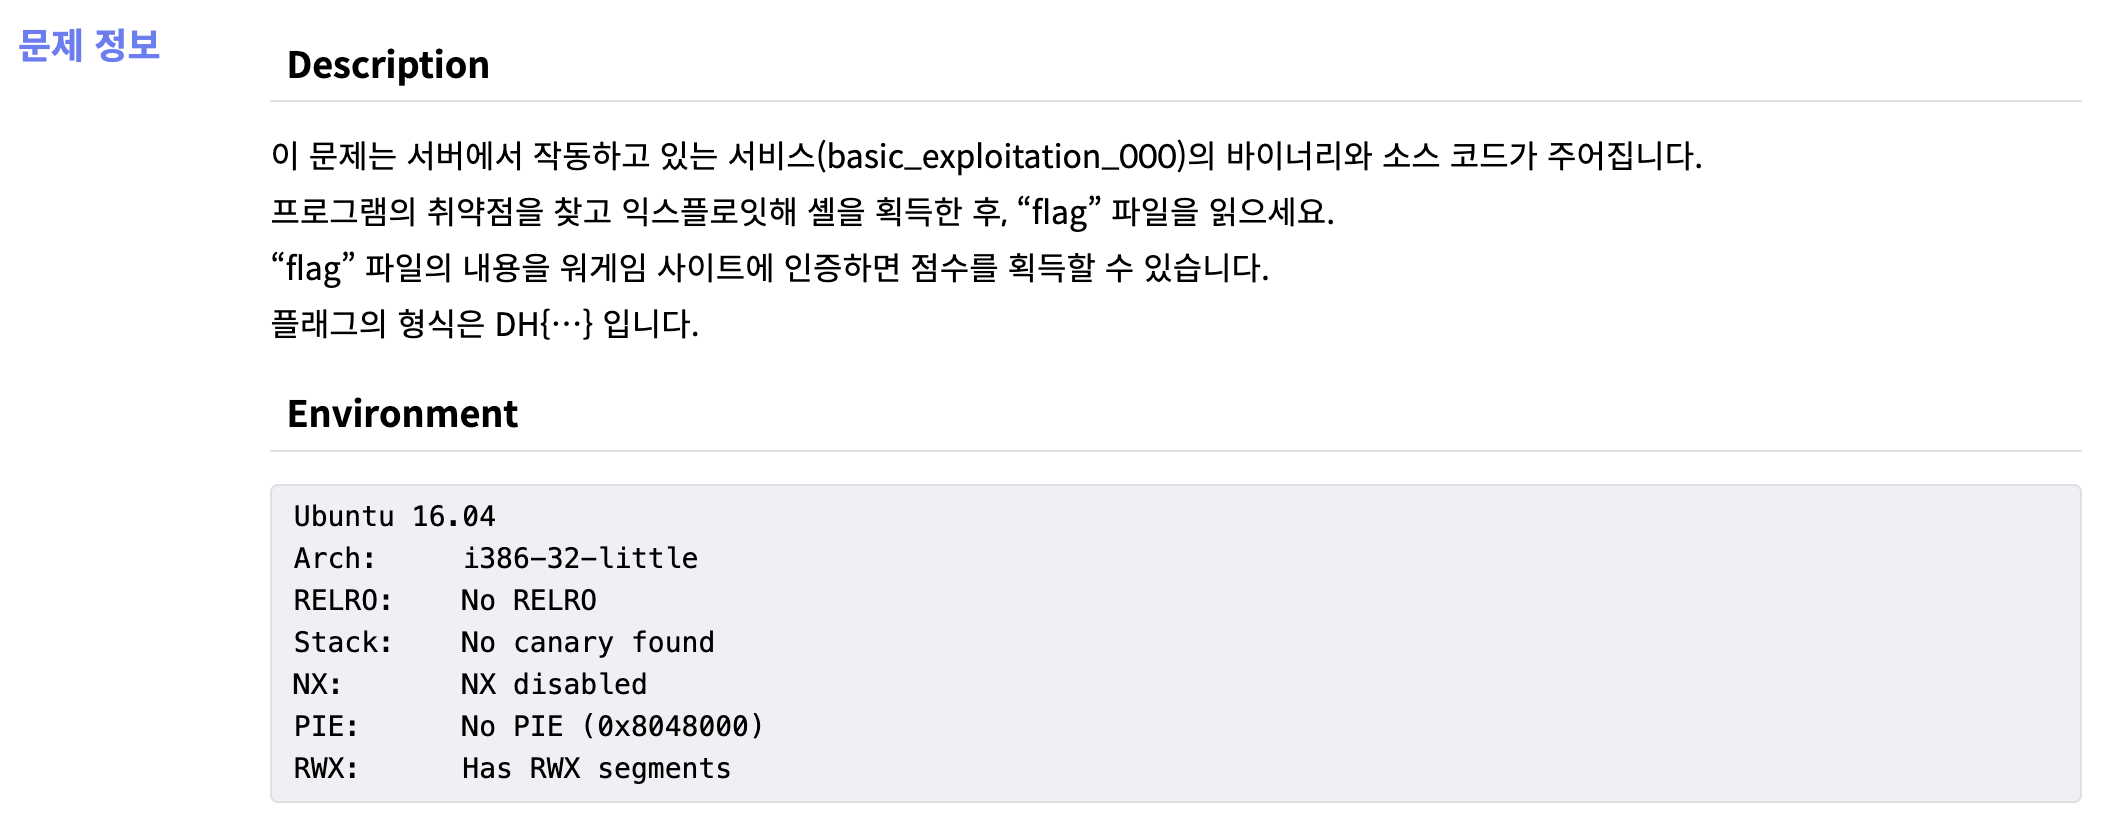Select the No canary found text
The width and height of the screenshot is (2106, 832).
588,642
